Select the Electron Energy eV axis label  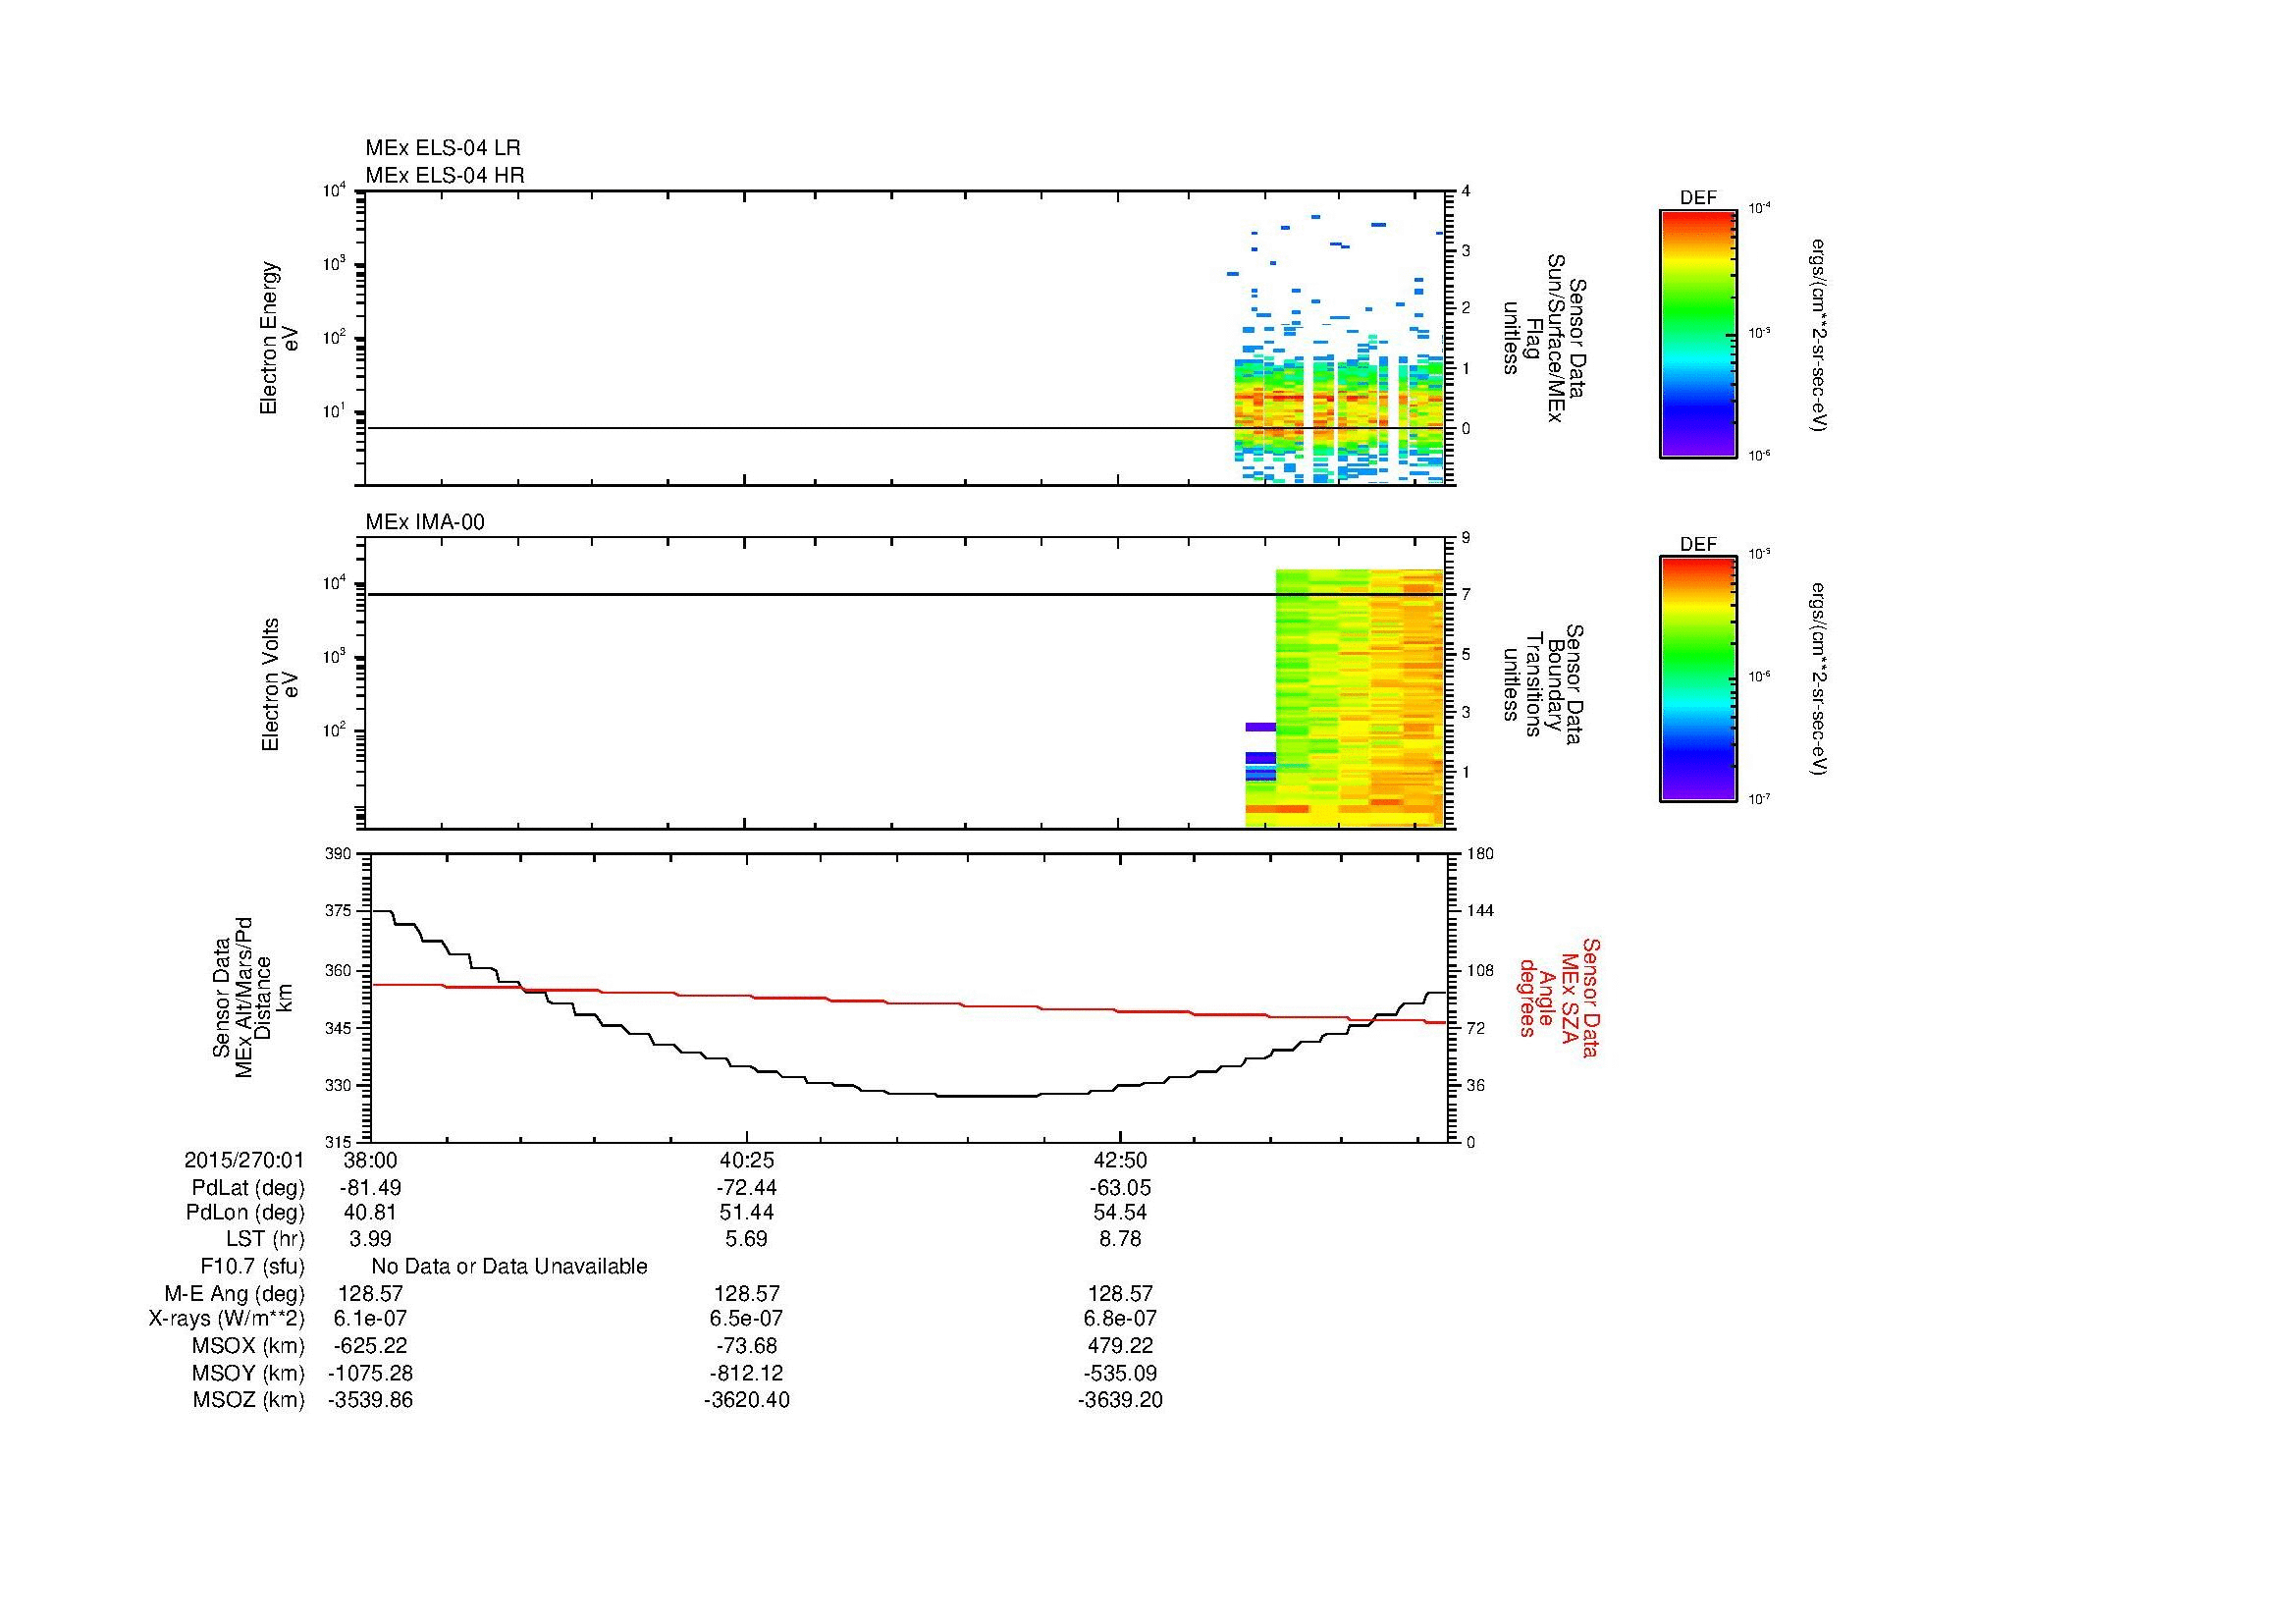(x=279, y=338)
